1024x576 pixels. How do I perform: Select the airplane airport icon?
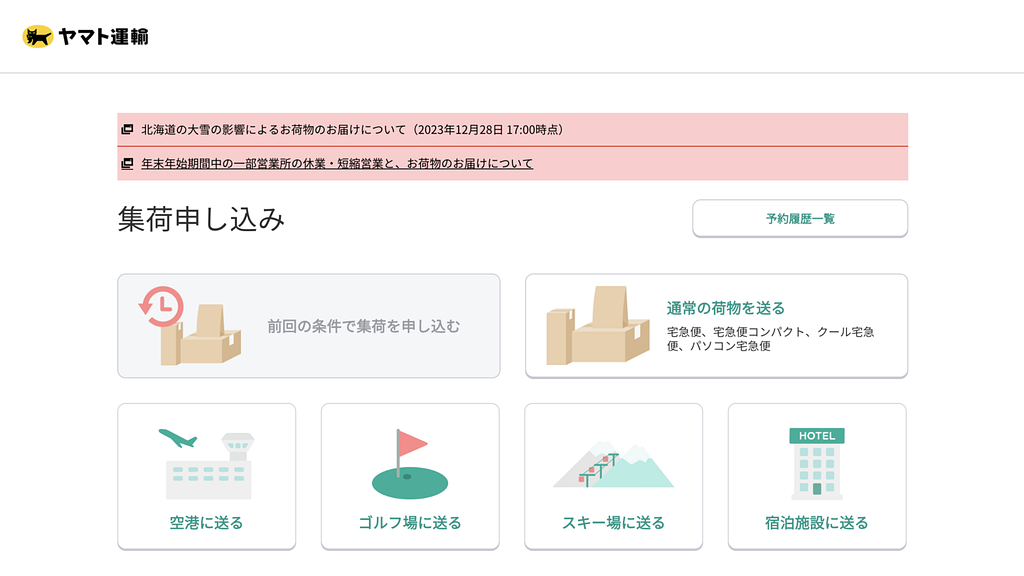tap(205, 462)
